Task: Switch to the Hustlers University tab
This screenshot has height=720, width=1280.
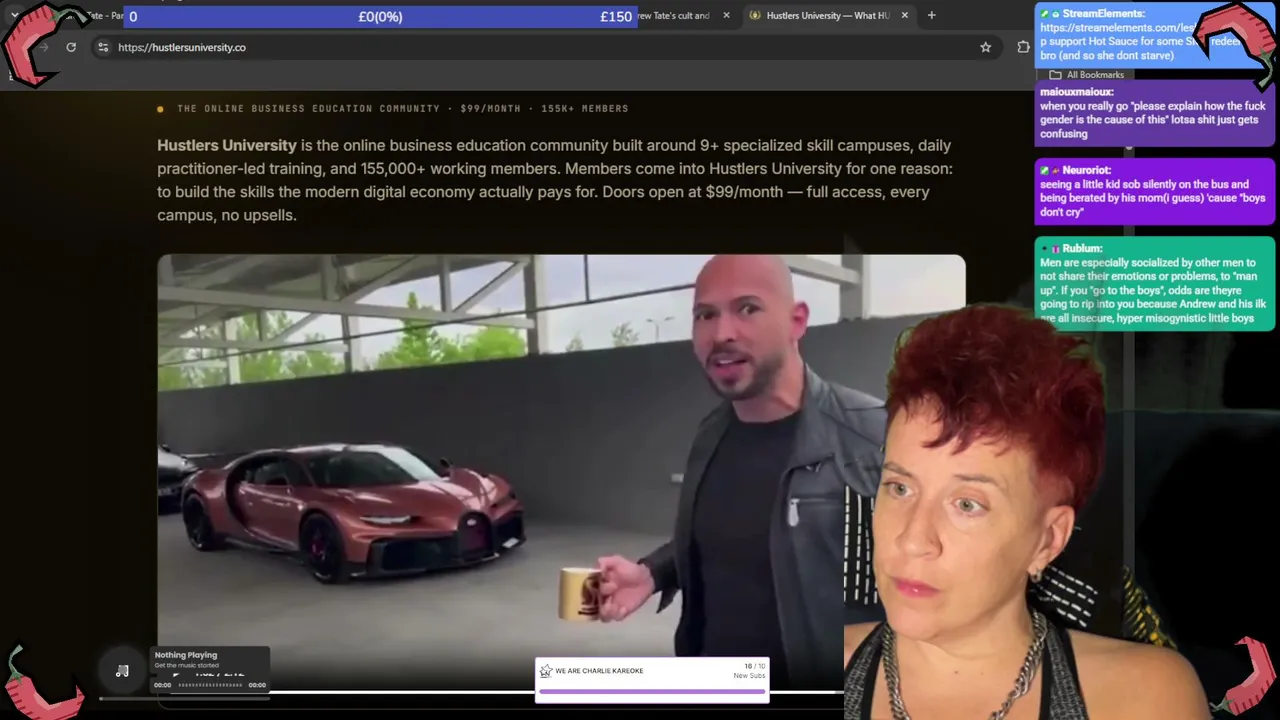Action: coord(827,15)
